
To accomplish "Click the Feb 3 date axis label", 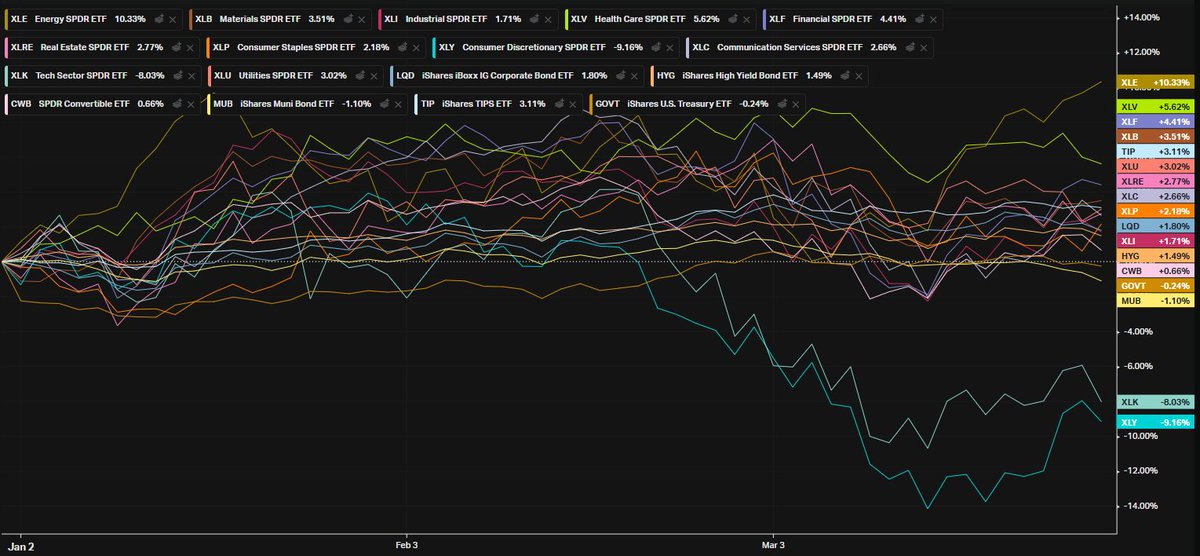I will [x=406, y=546].
